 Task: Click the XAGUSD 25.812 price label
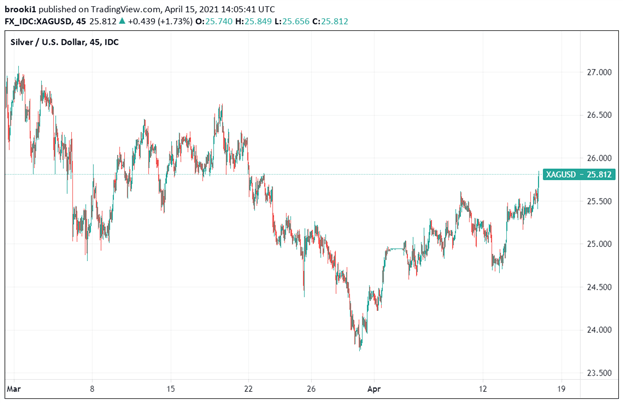click(579, 174)
